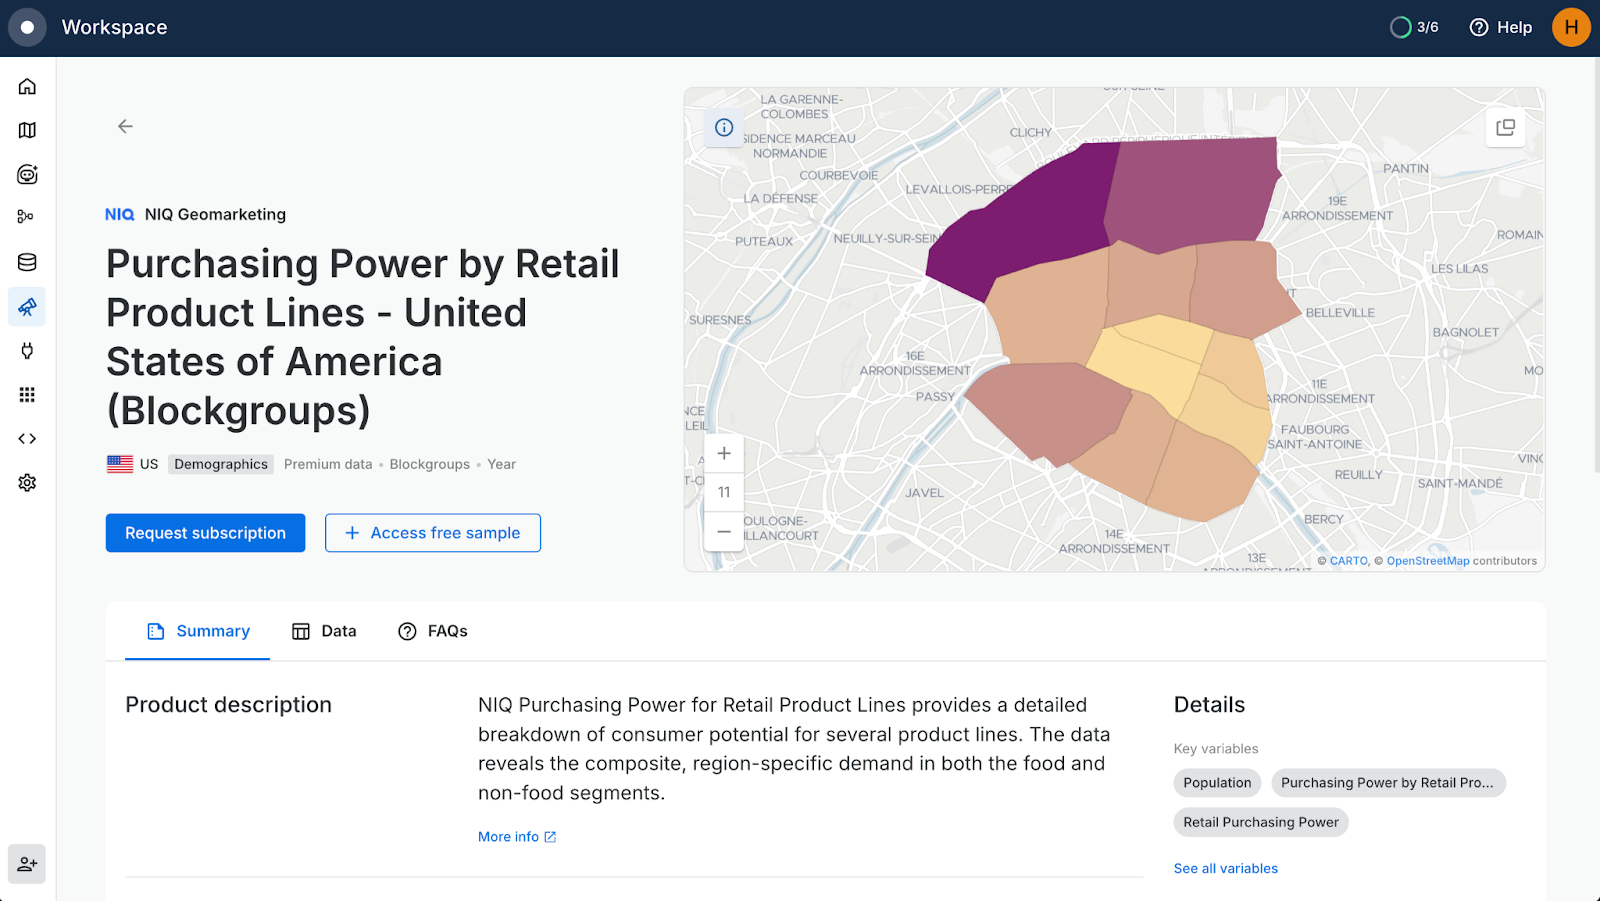The height and width of the screenshot is (901, 1600).
Task: Click the invite user icon
Action: 27,864
